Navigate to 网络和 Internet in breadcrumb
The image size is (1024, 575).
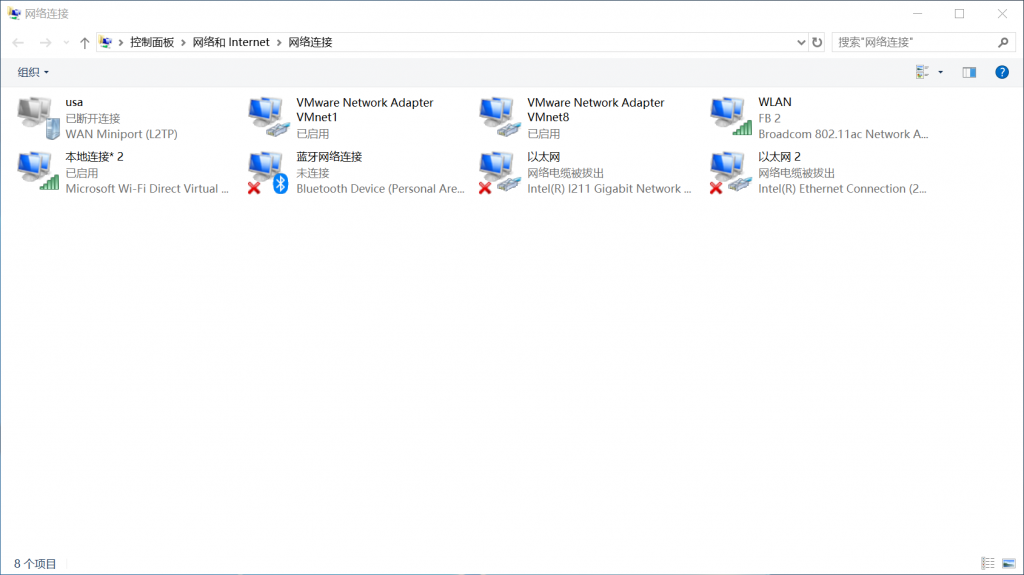click(231, 43)
